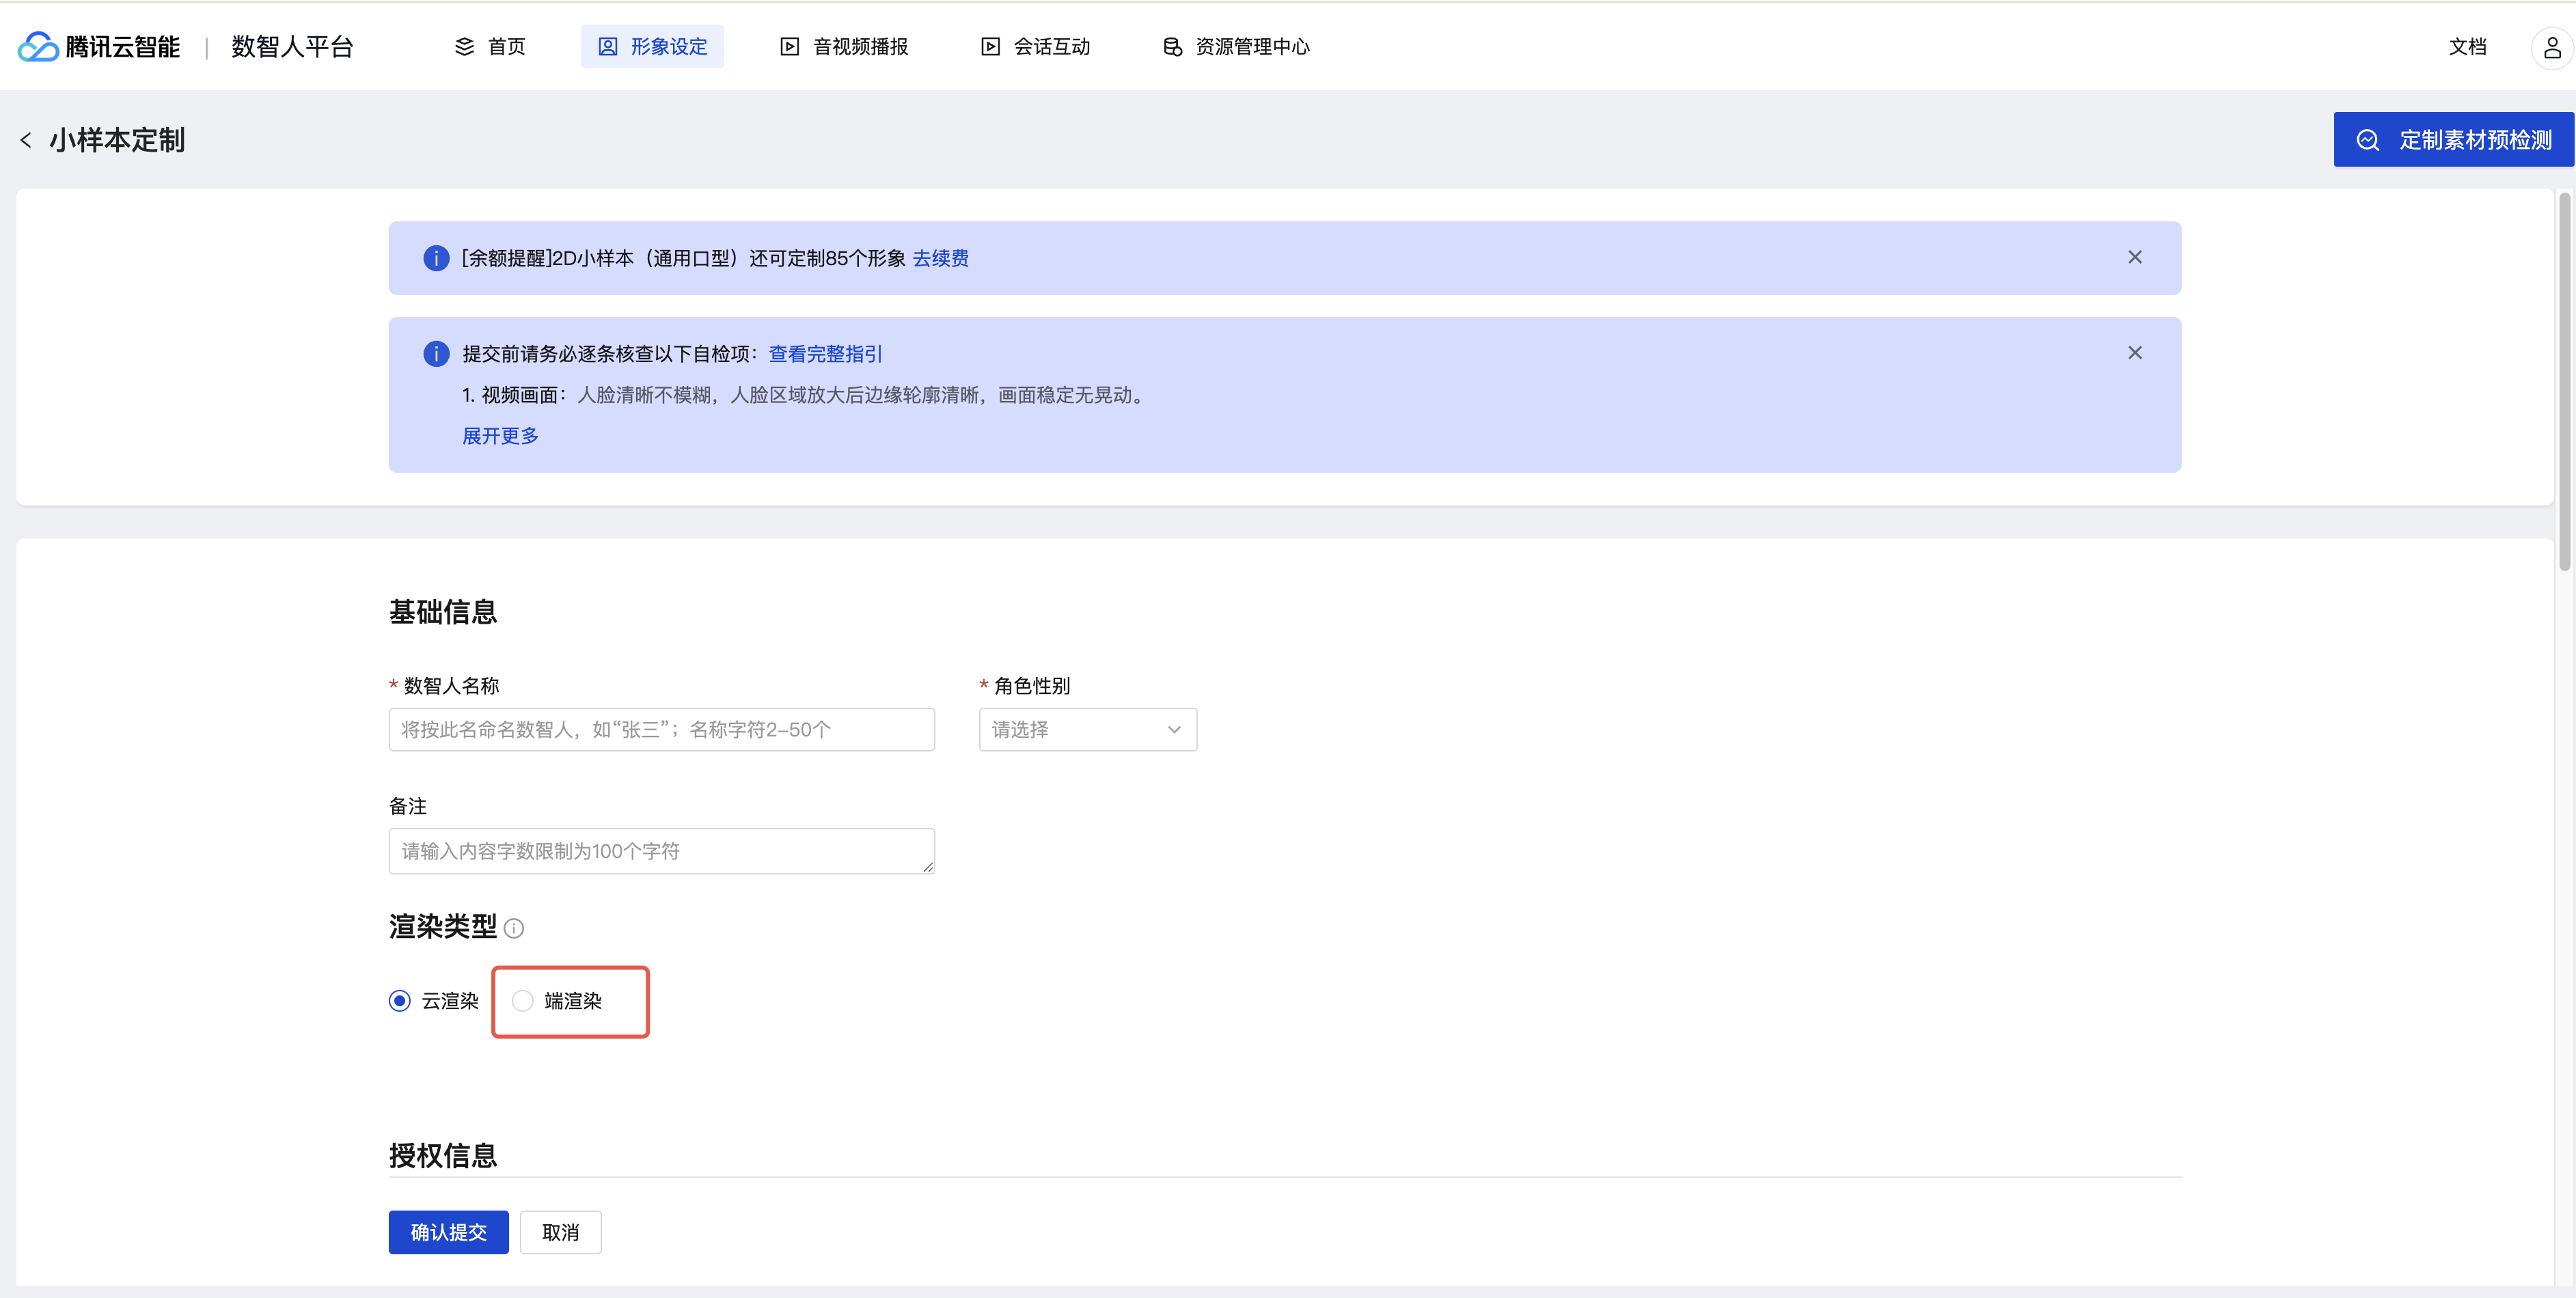The image size is (2576, 1298).
Task: Click the 去续费 link
Action: tap(940, 258)
